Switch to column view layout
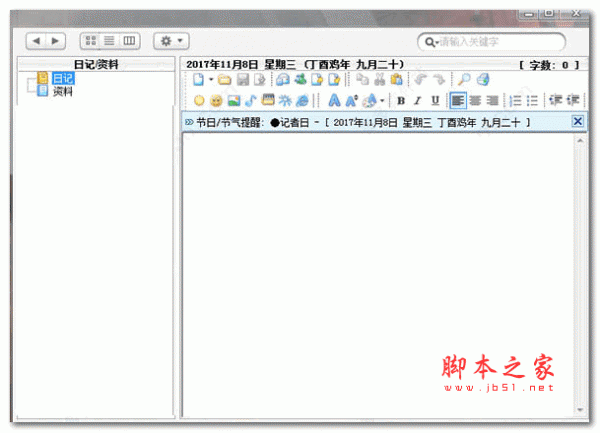This screenshot has width=600, height=433. point(129,41)
